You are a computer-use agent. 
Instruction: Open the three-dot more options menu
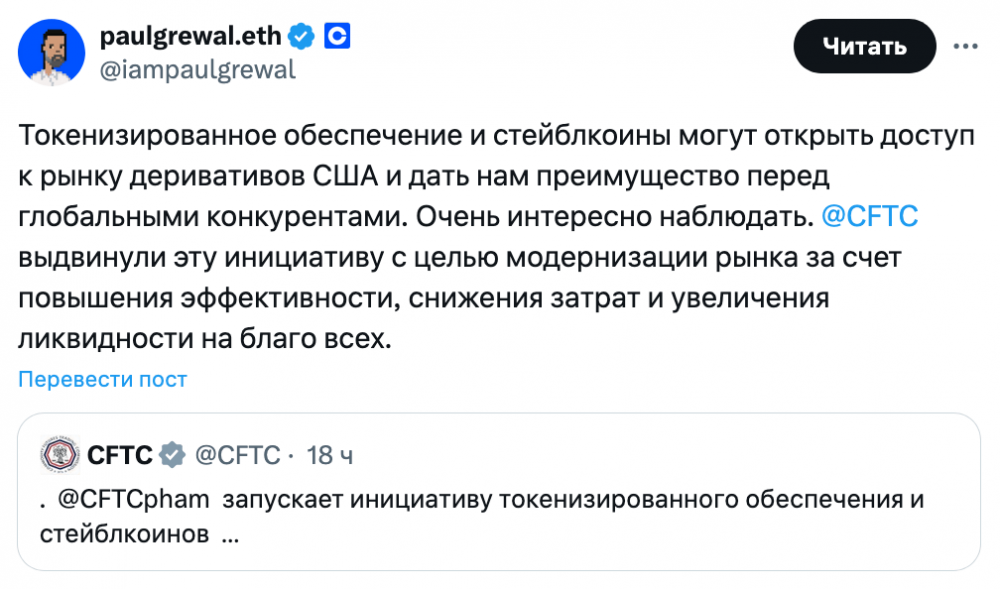(965, 46)
